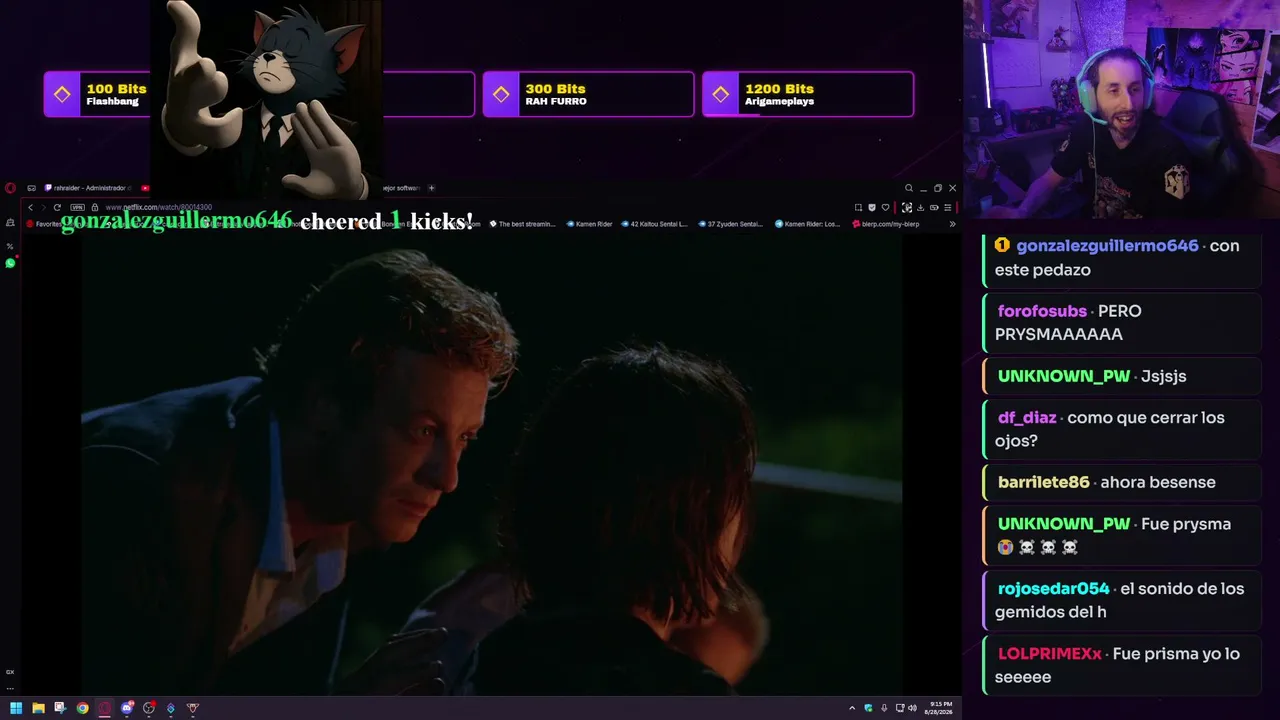Open the '37 Zyuden Sentai...' bookmark
1280x720 pixels.
click(x=731, y=224)
